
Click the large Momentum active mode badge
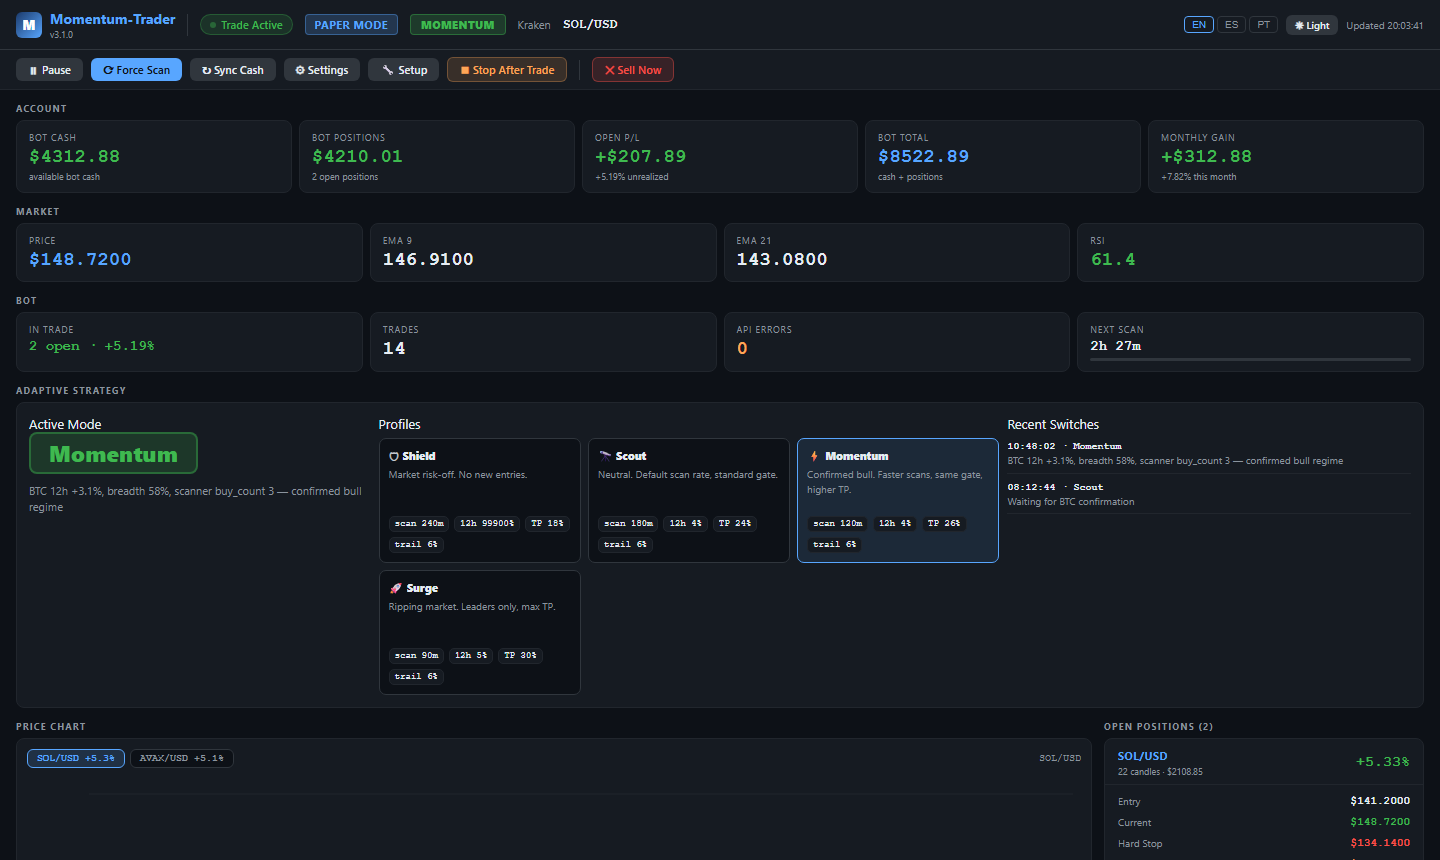113,454
